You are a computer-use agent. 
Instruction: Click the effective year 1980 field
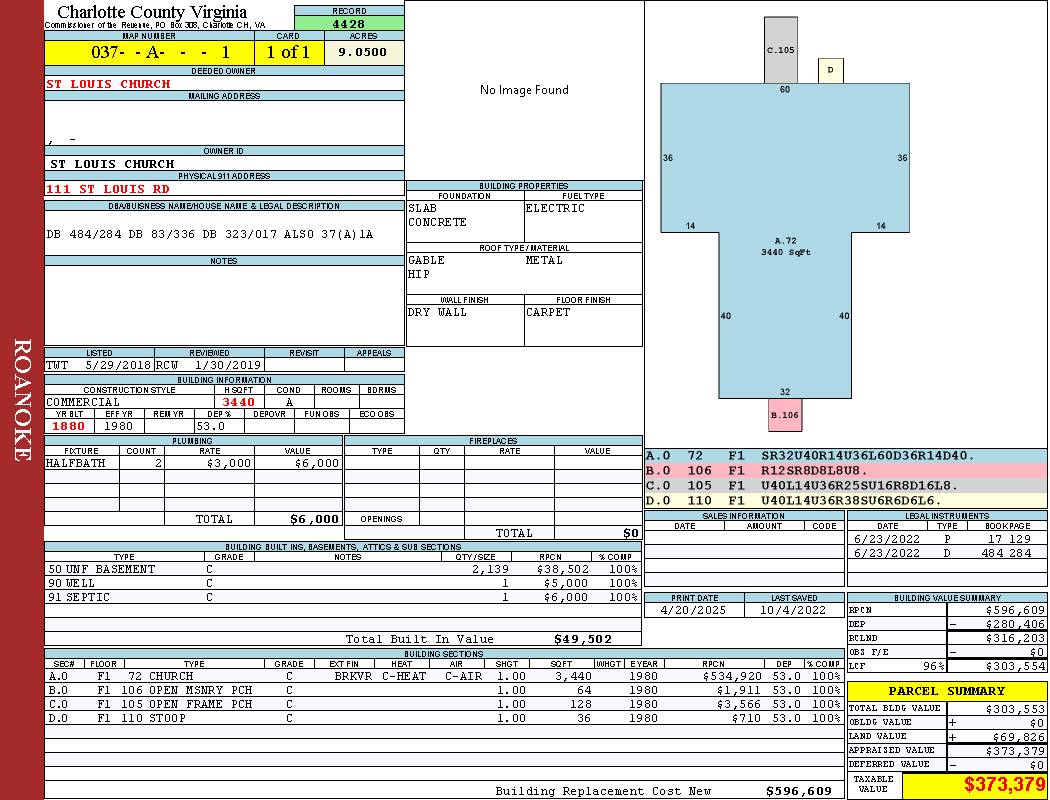pyautogui.click(x=119, y=426)
